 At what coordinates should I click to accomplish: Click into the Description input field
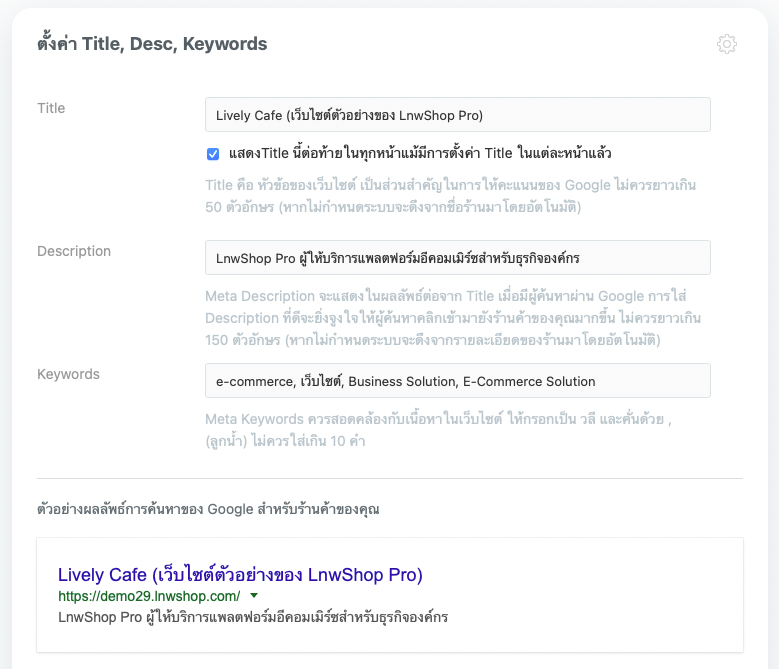point(457,258)
